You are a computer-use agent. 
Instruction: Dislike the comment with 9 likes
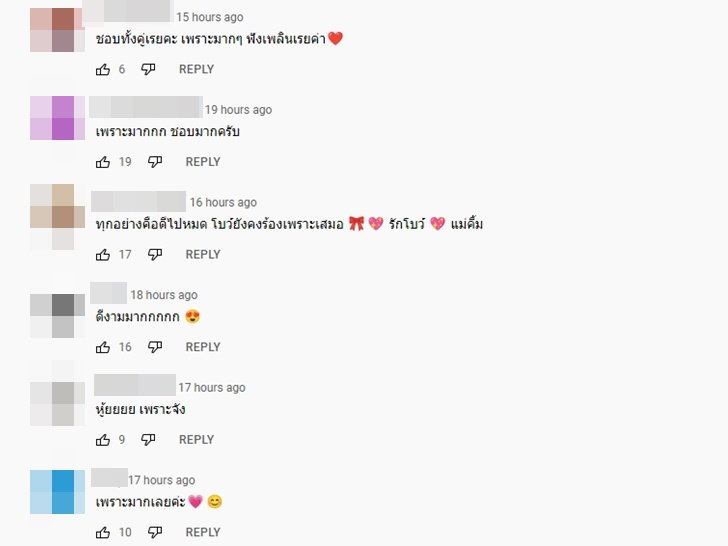(148, 439)
